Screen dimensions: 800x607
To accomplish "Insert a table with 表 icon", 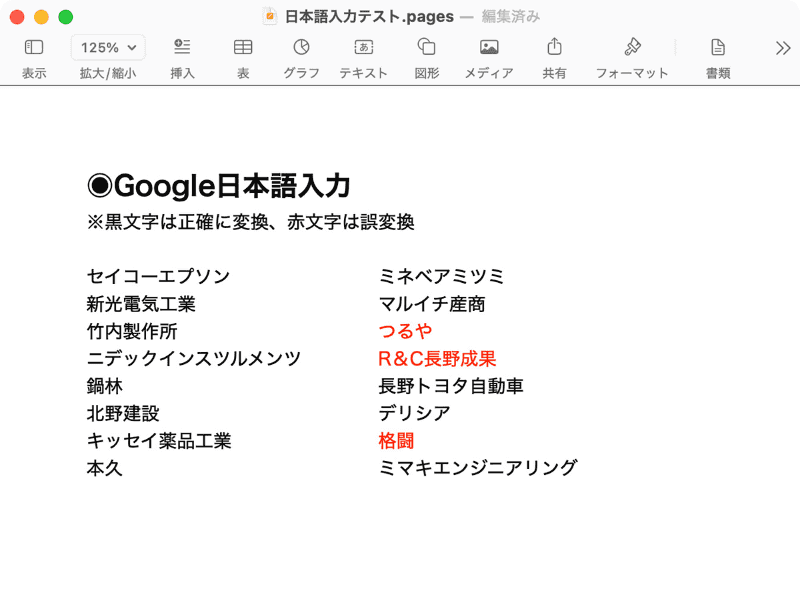I will [243, 47].
